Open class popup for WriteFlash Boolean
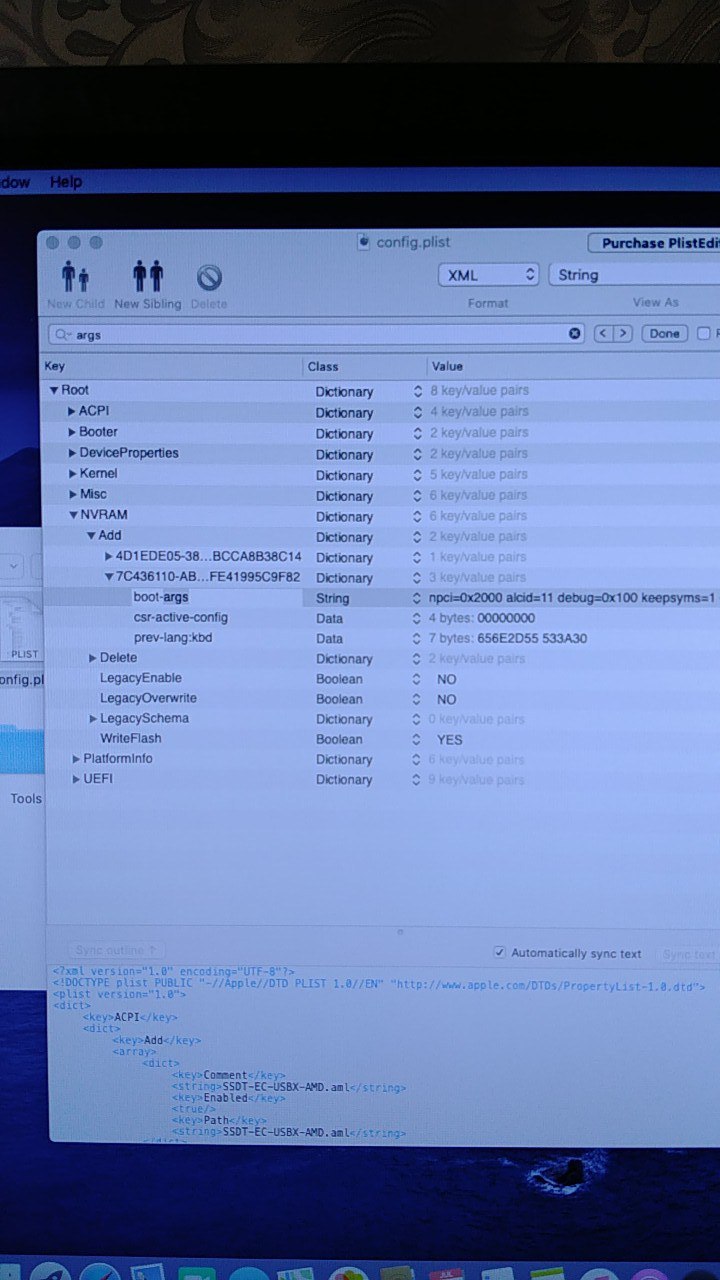Viewport: 720px width, 1280px height. (417, 739)
